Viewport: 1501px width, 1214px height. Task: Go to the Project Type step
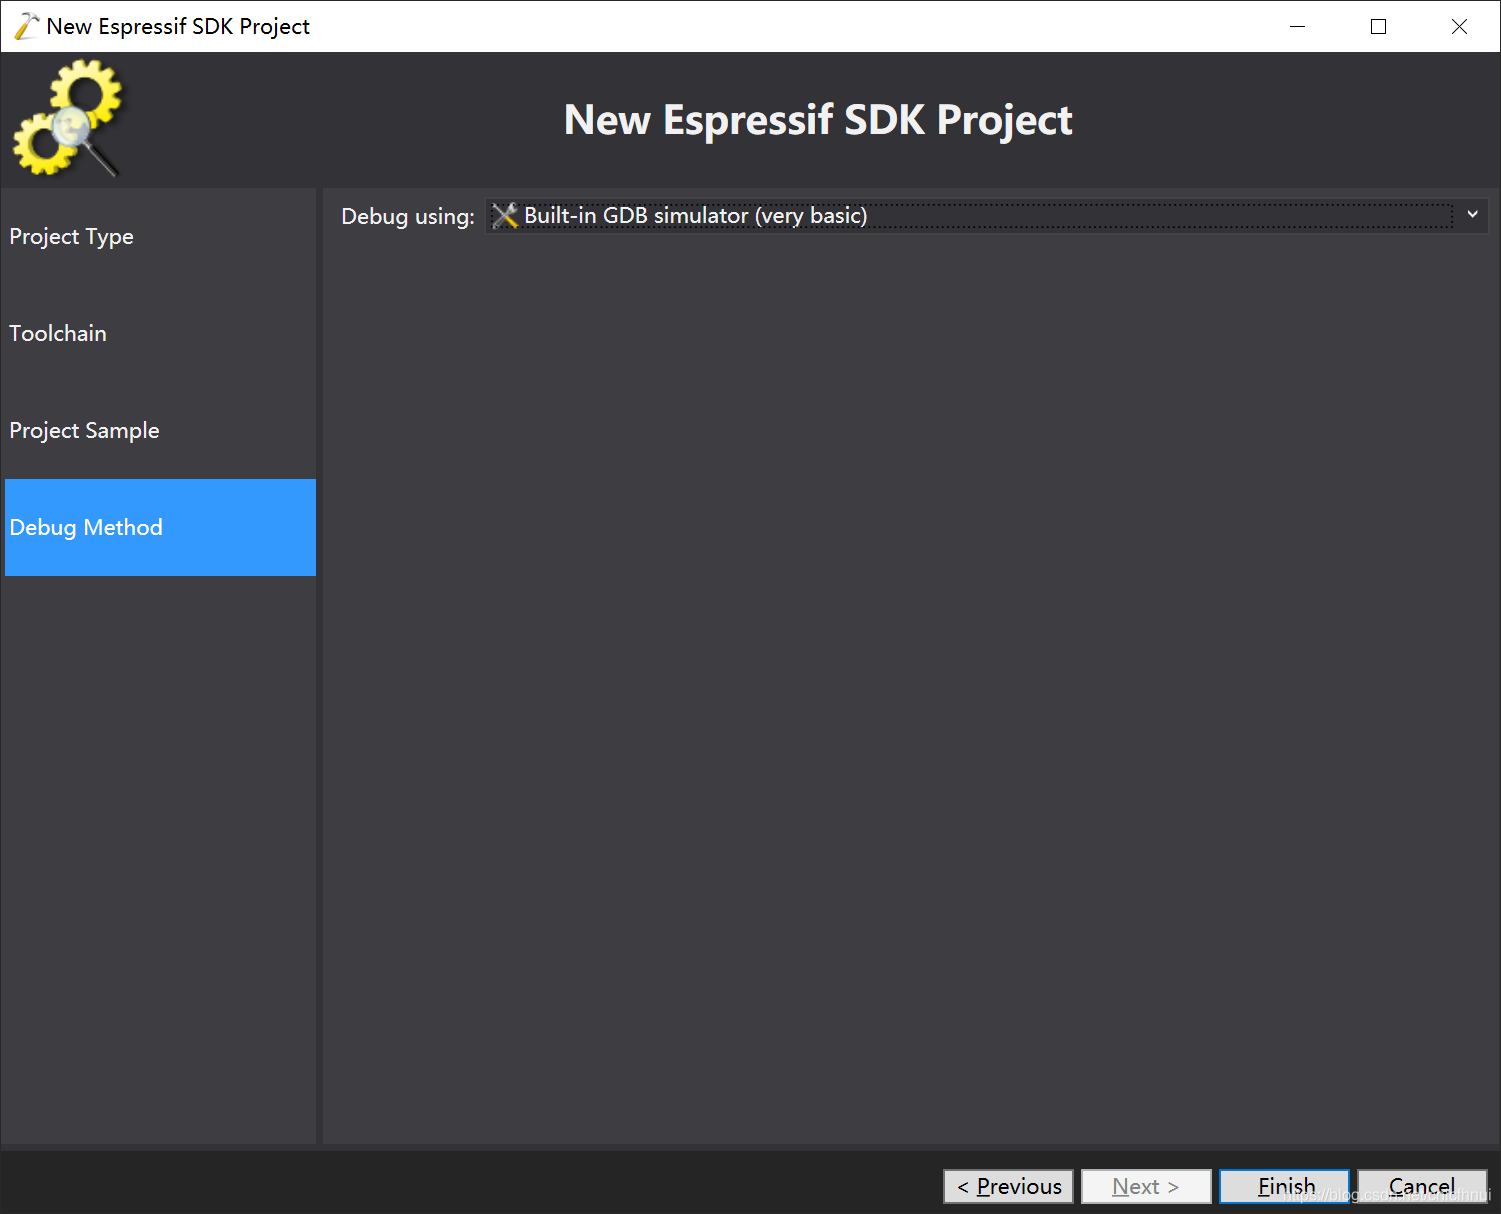pos(71,237)
